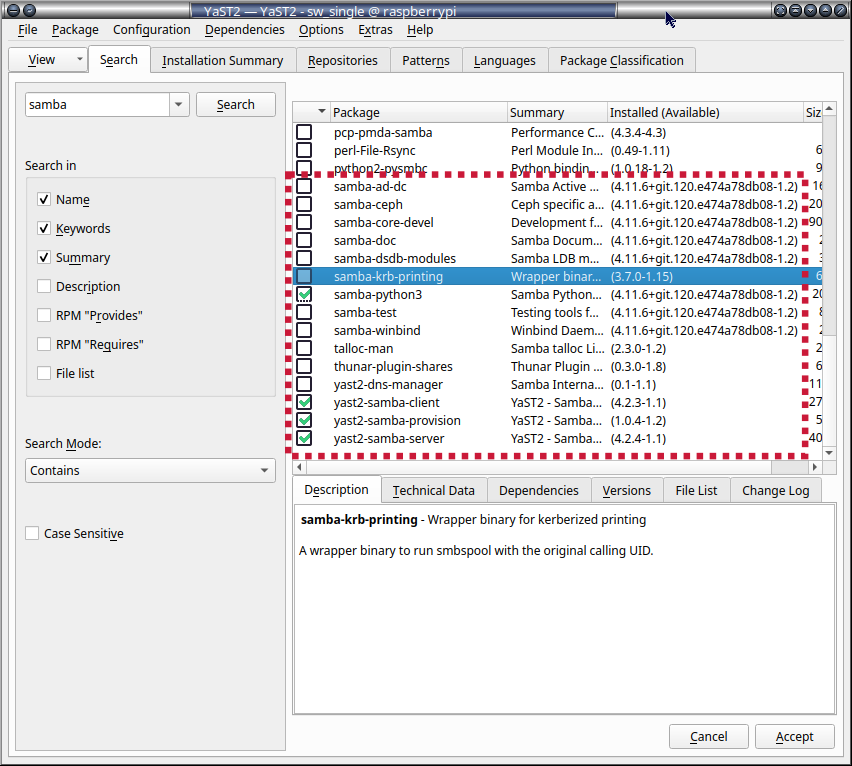Open the Dependencies menu in menu bar
The image size is (852, 766).
click(x=244, y=30)
